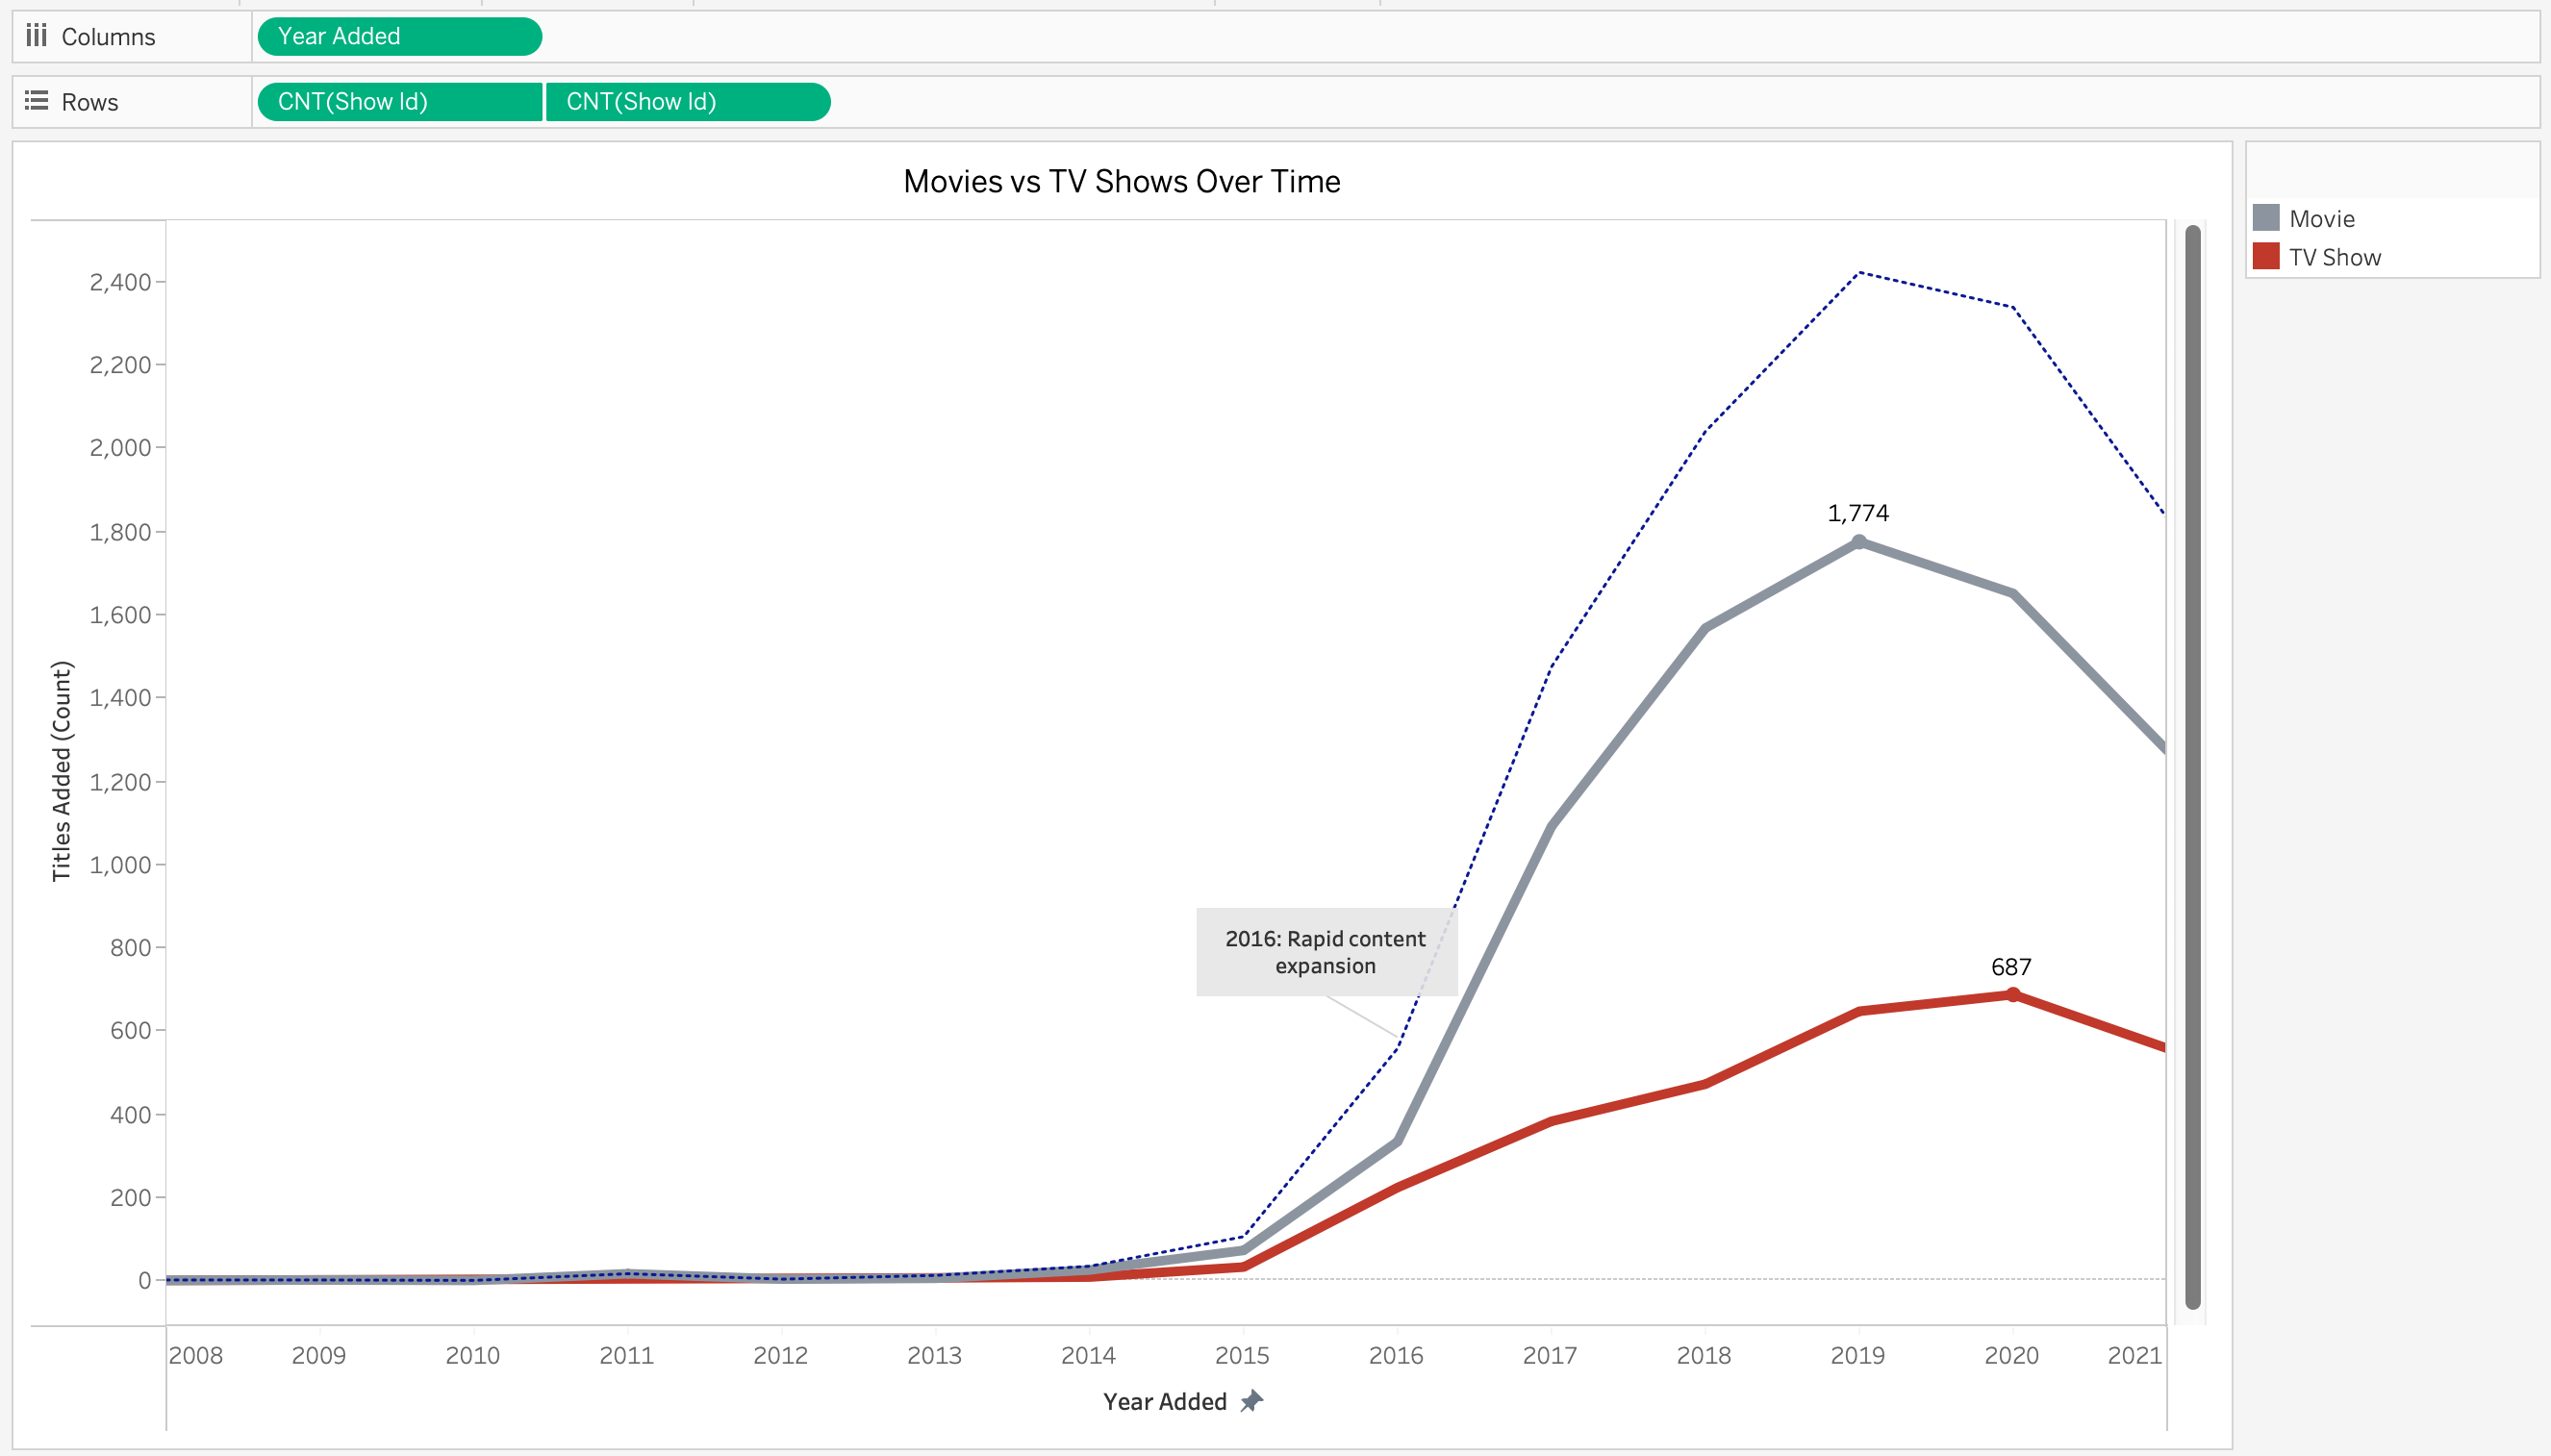Click the 2,400 y-axis tick label
The width and height of the screenshot is (2551, 1456).
120,282
